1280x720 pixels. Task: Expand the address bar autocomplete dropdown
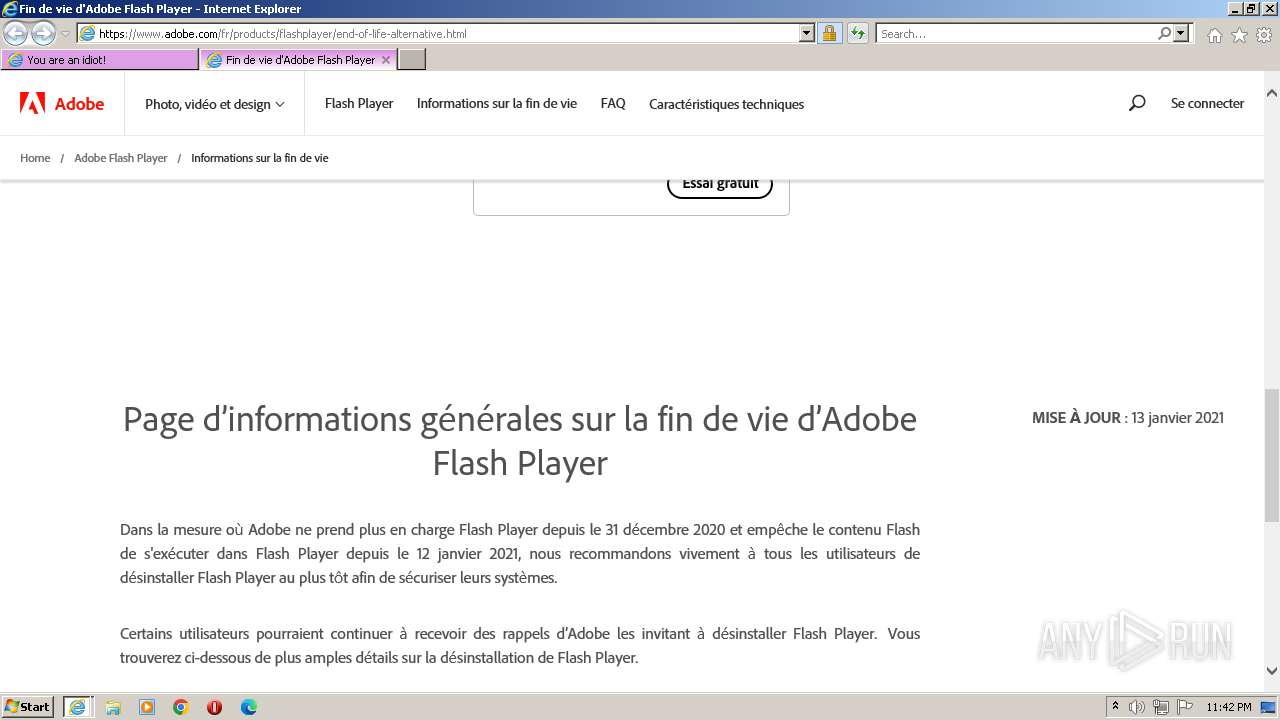pos(807,33)
